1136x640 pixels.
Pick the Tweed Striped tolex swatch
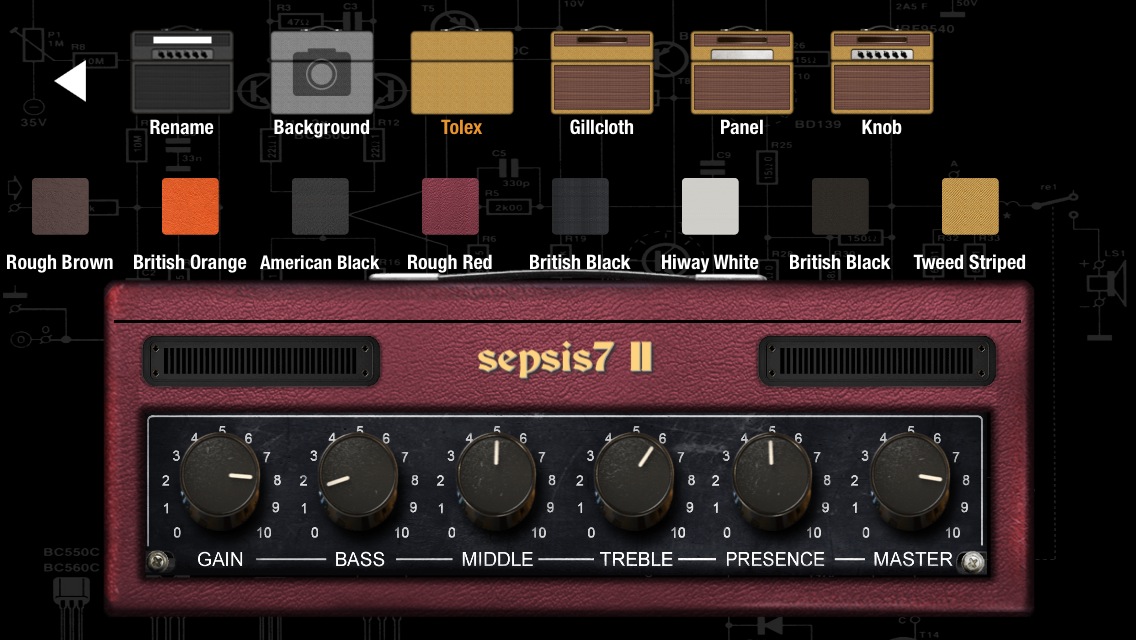pos(970,206)
